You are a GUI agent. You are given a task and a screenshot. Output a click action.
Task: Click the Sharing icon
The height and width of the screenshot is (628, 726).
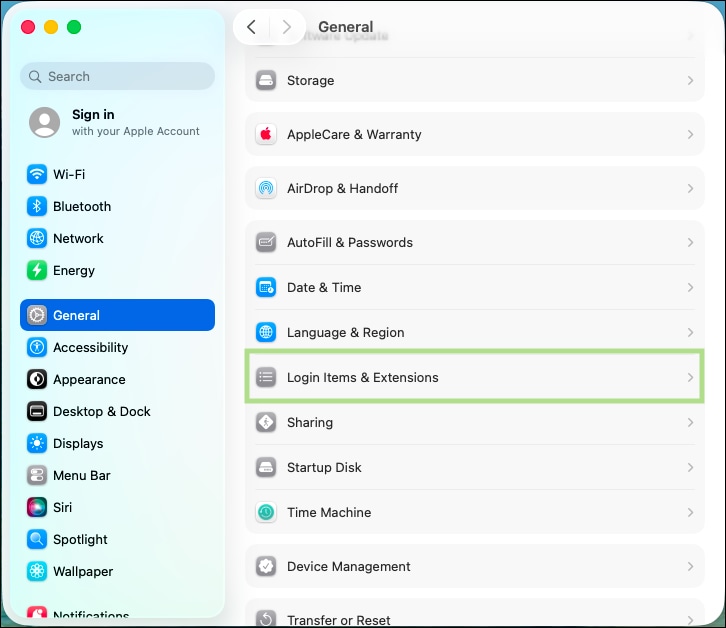click(x=266, y=422)
